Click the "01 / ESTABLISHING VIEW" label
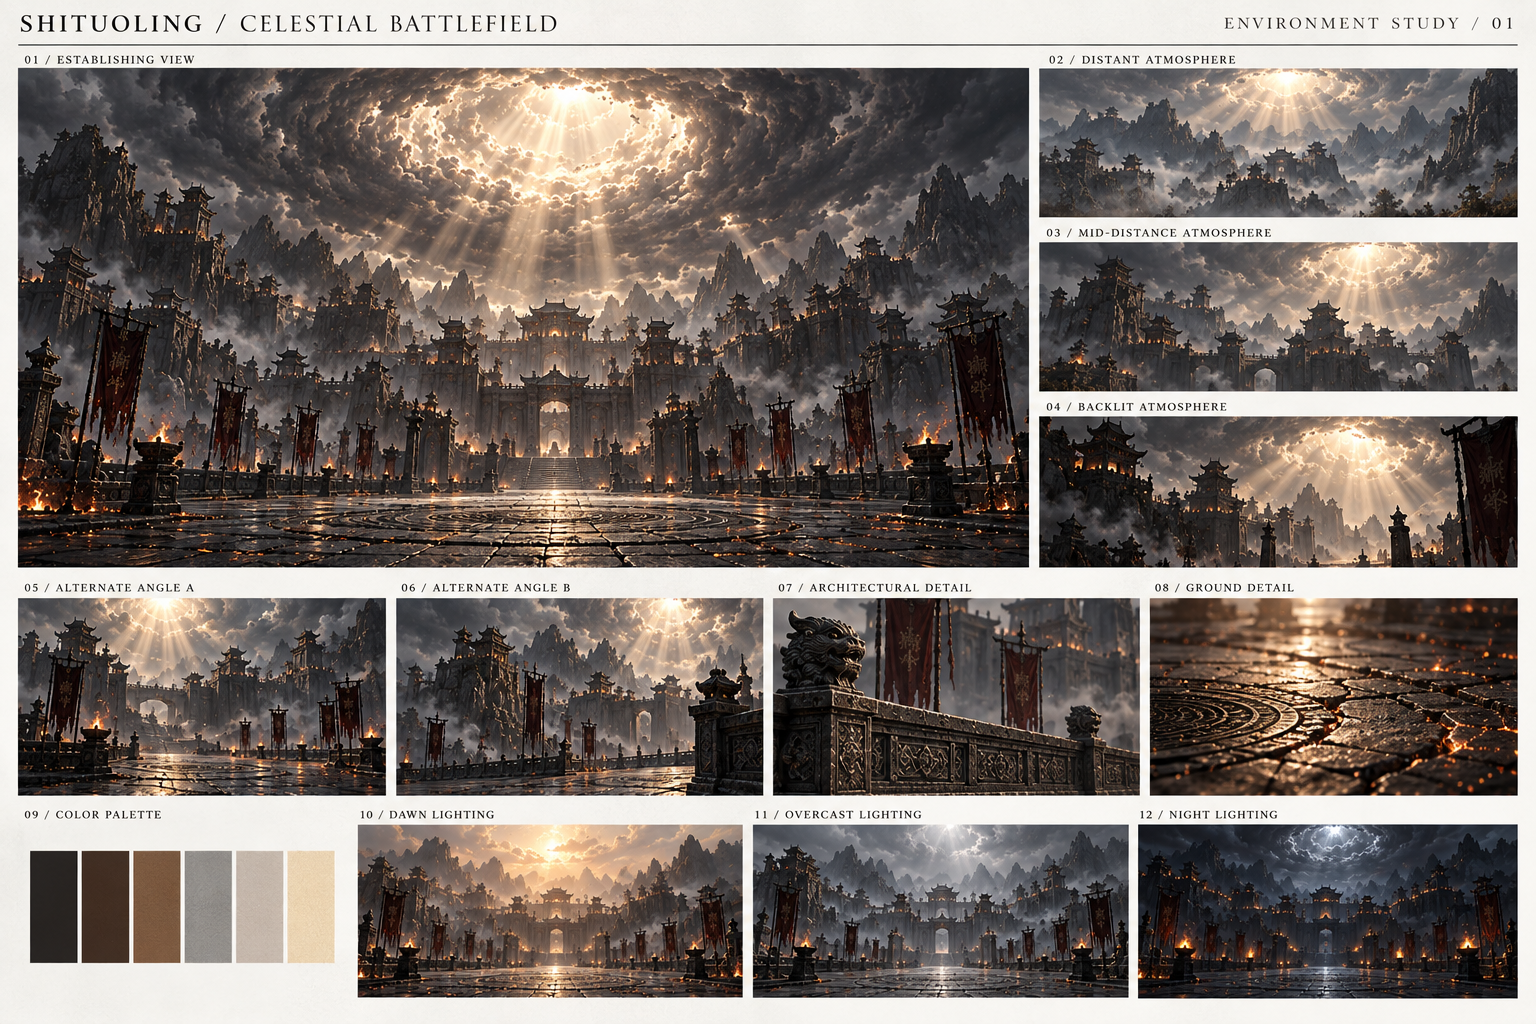 coord(110,59)
